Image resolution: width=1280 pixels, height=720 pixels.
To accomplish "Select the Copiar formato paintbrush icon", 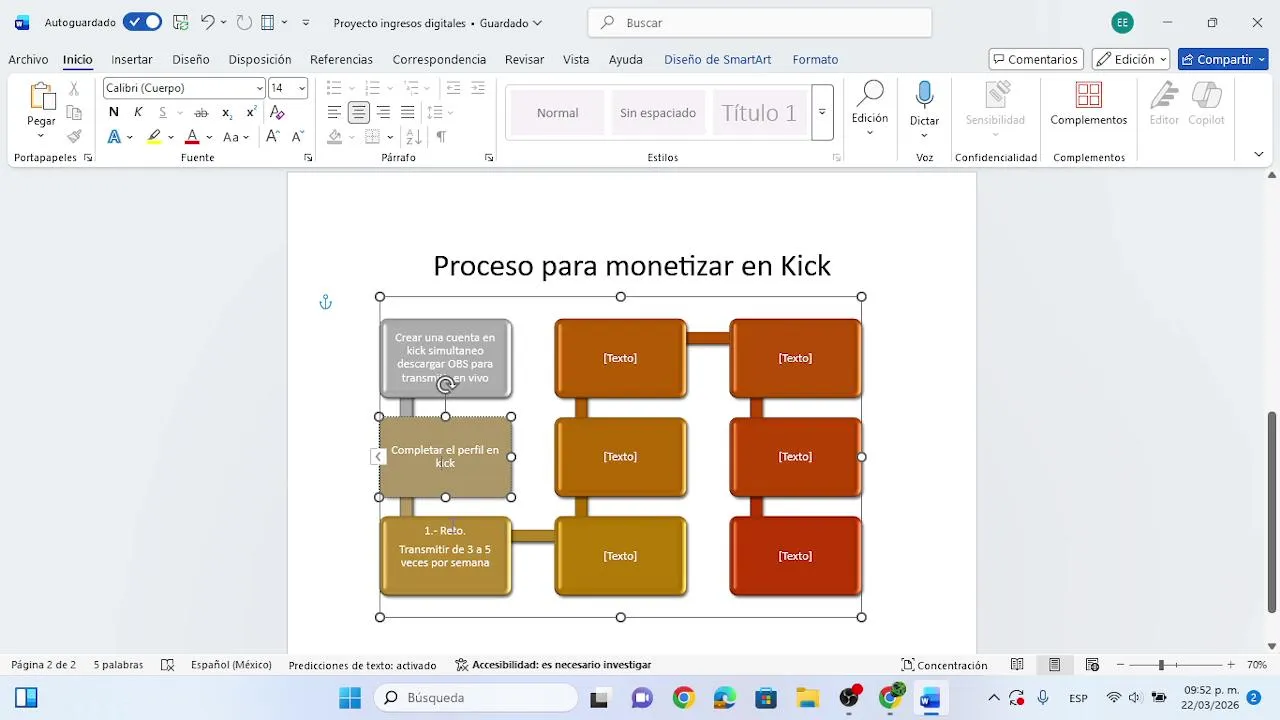I will tap(74, 136).
